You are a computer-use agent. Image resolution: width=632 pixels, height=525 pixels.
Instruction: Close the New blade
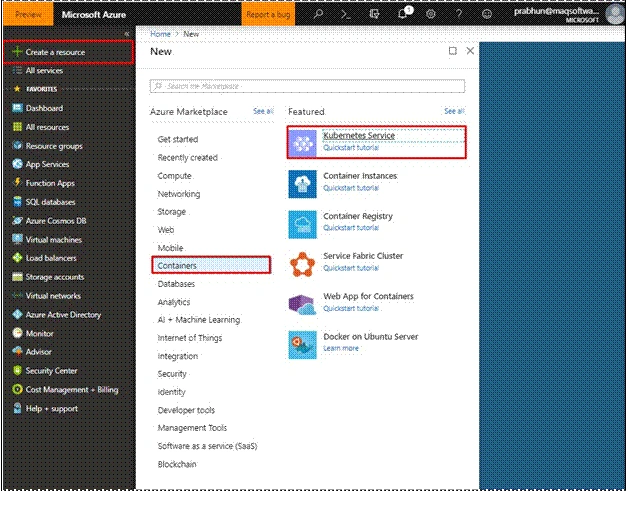pos(470,51)
